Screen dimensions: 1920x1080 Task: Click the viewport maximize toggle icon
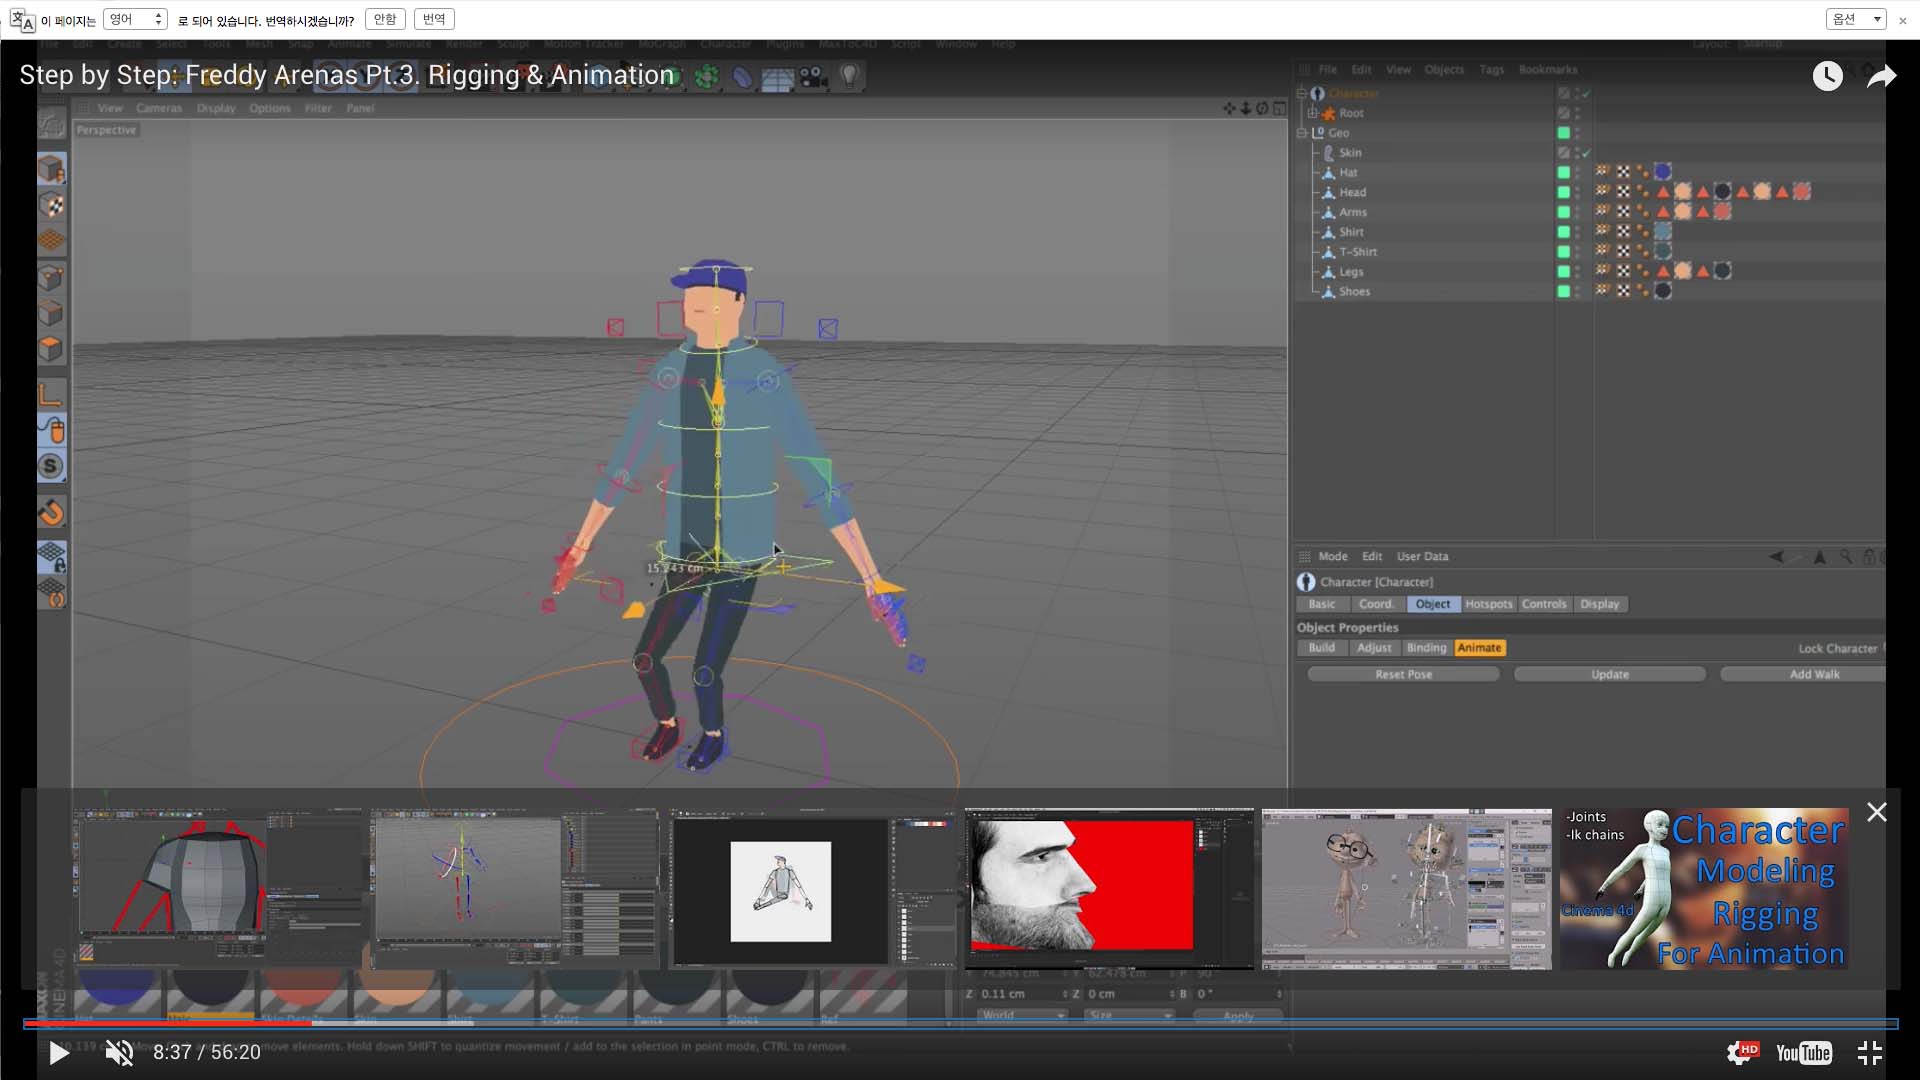(x=1279, y=108)
